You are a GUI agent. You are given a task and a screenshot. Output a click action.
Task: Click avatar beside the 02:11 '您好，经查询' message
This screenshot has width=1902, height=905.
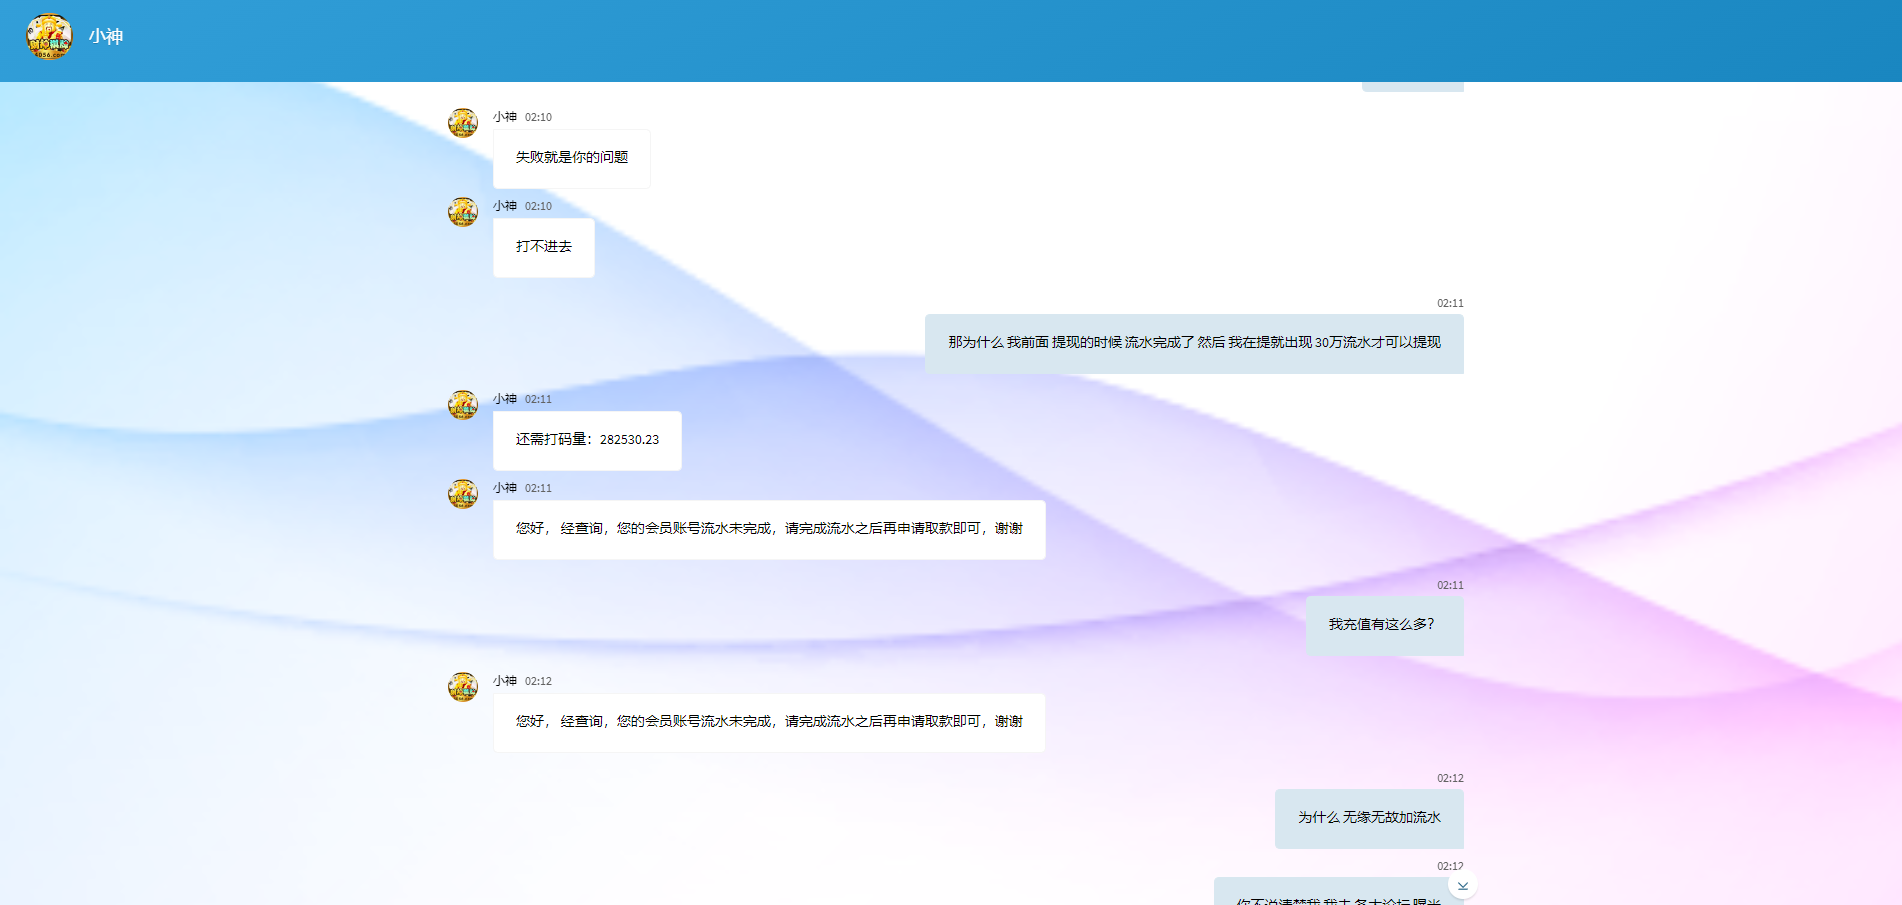coord(462,494)
